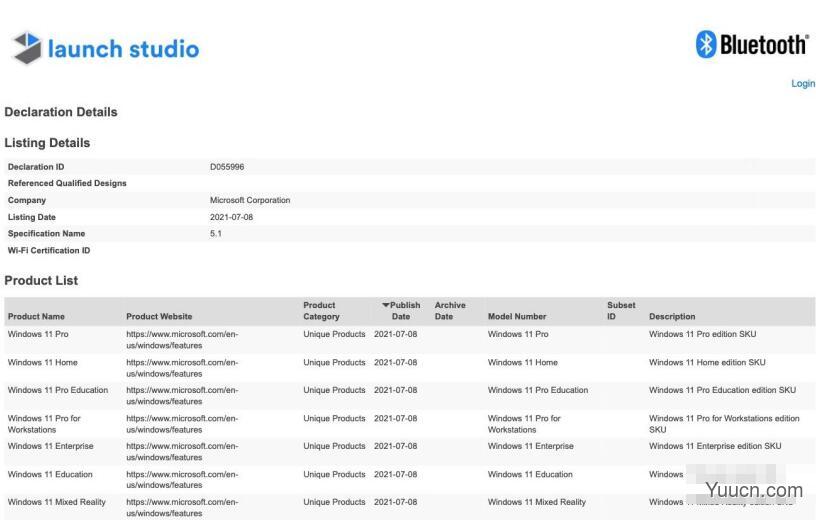
Task: Click publish date in Windows 11 Pro row
Action: (x=396, y=334)
